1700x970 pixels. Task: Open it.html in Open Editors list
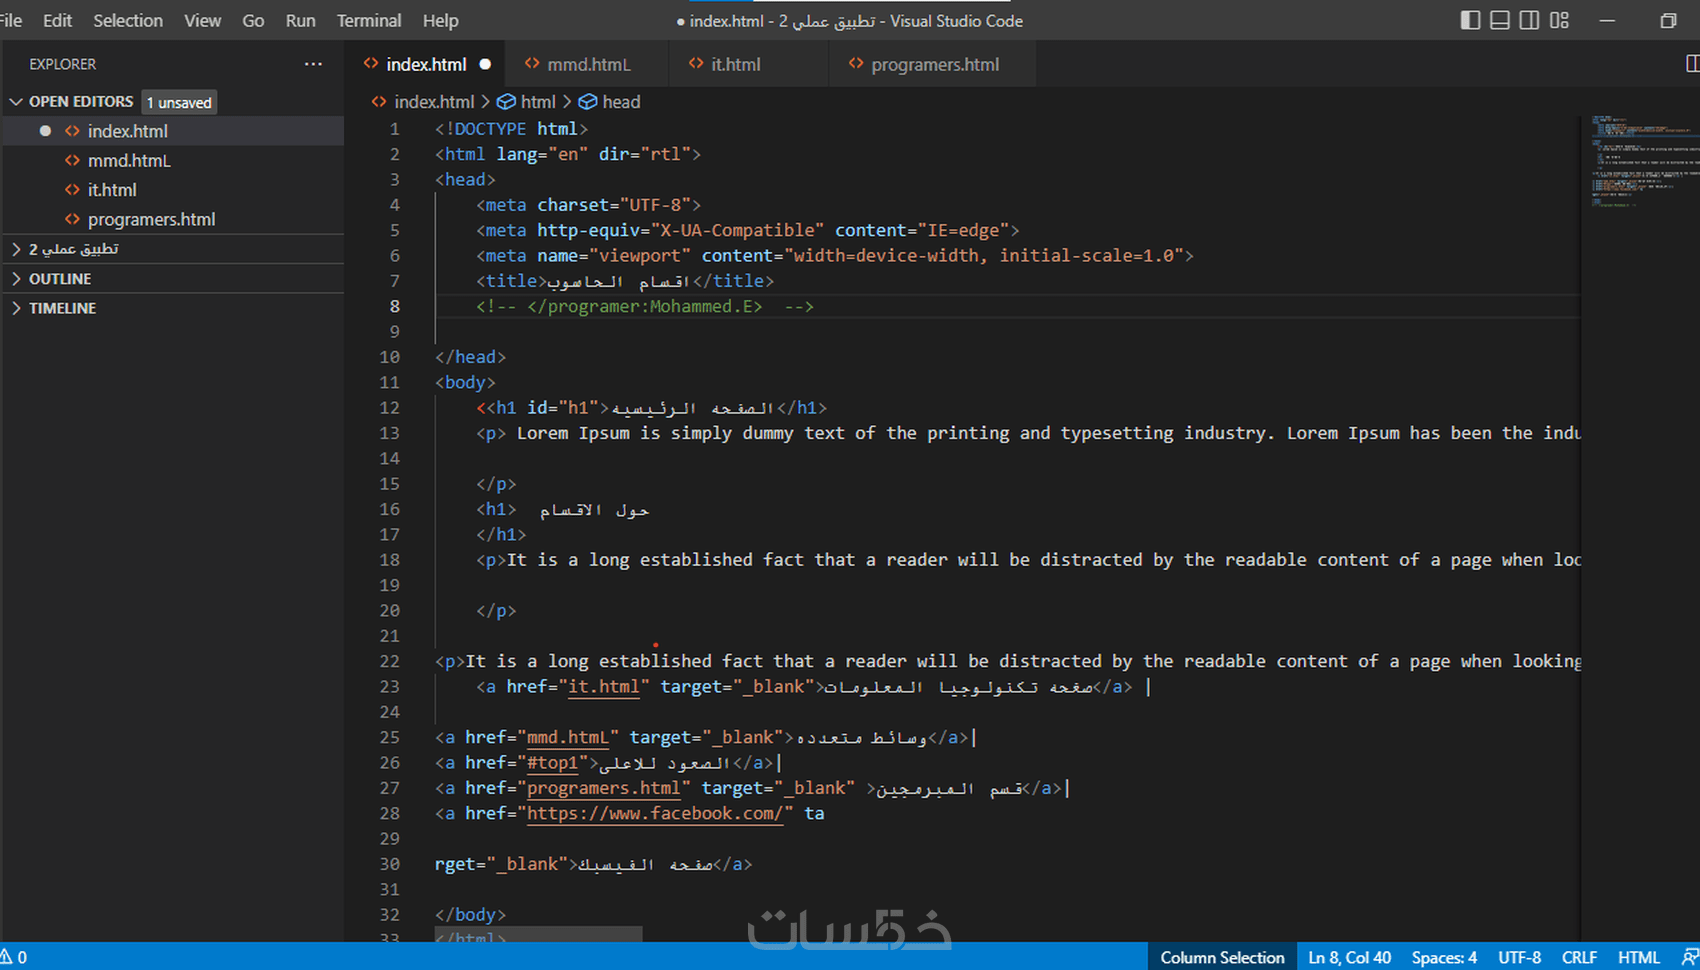tap(112, 190)
